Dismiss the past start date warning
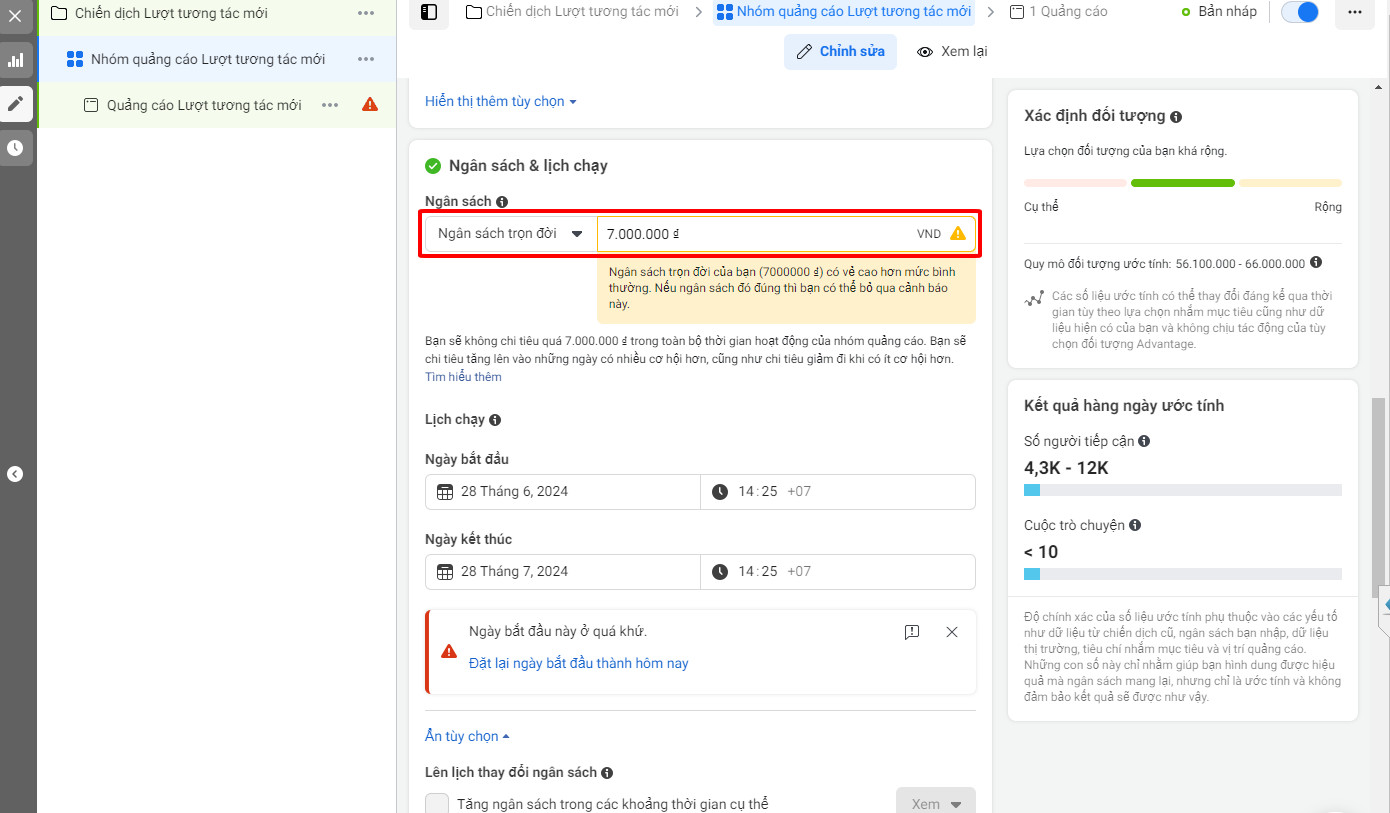The image size is (1390, 813). pos(952,632)
